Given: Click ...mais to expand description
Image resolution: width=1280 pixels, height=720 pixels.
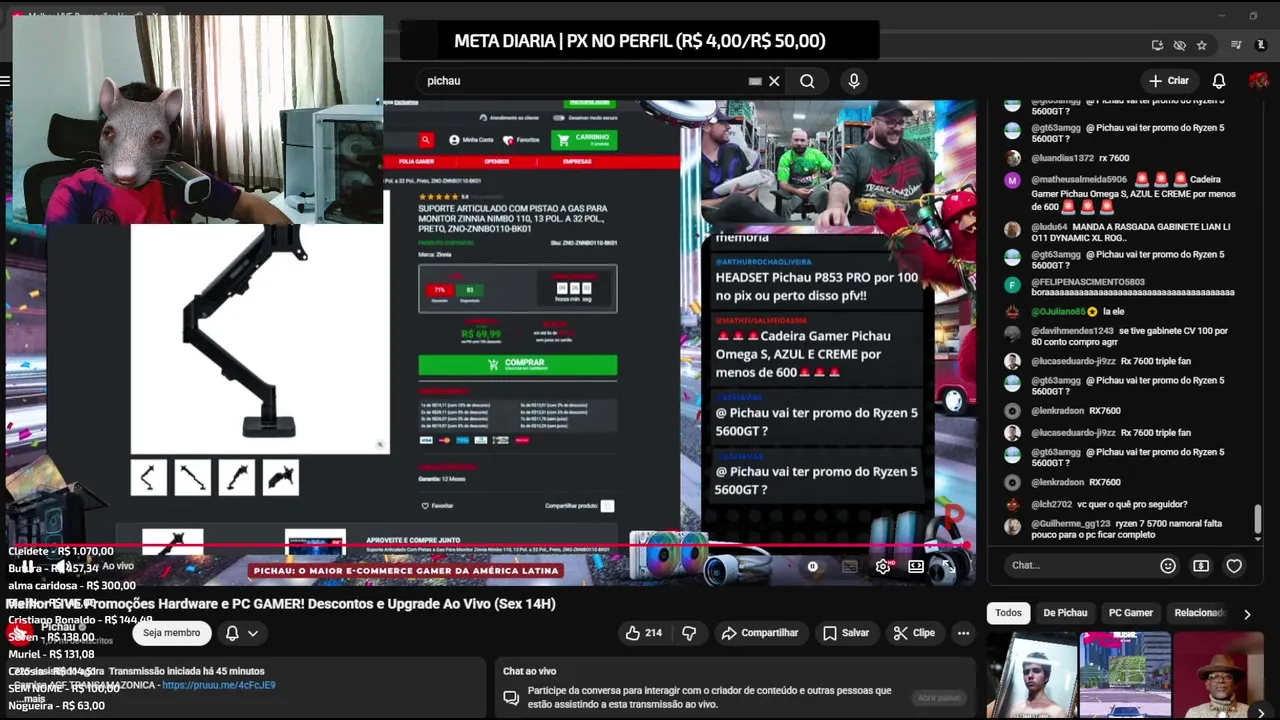Looking at the screenshot, I should [x=30, y=699].
